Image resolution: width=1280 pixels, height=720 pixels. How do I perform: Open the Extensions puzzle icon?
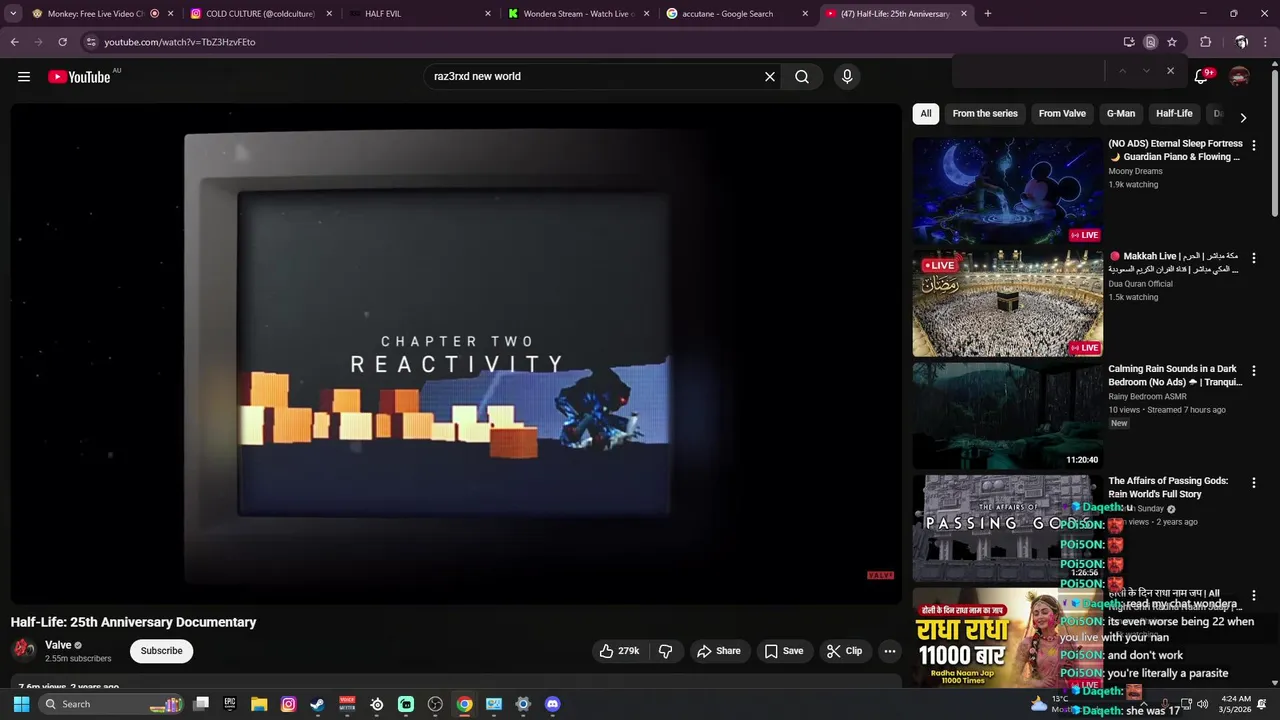(x=1206, y=42)
